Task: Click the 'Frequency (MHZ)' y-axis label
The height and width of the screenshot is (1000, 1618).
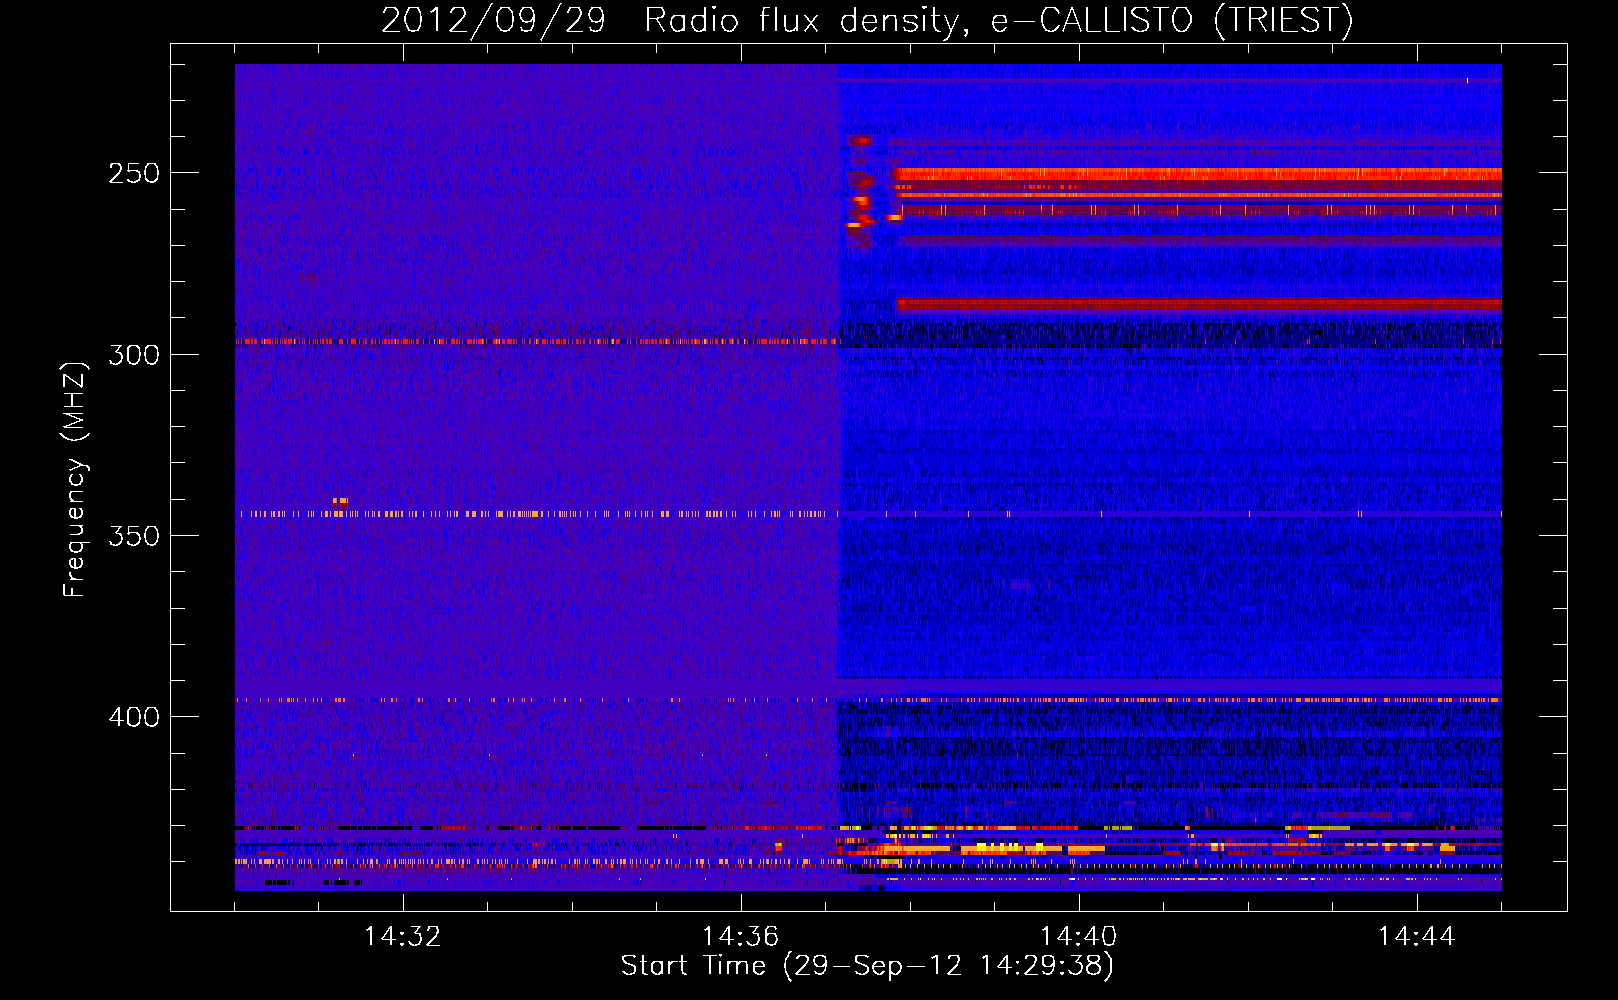Action: [x=75, y=480]
